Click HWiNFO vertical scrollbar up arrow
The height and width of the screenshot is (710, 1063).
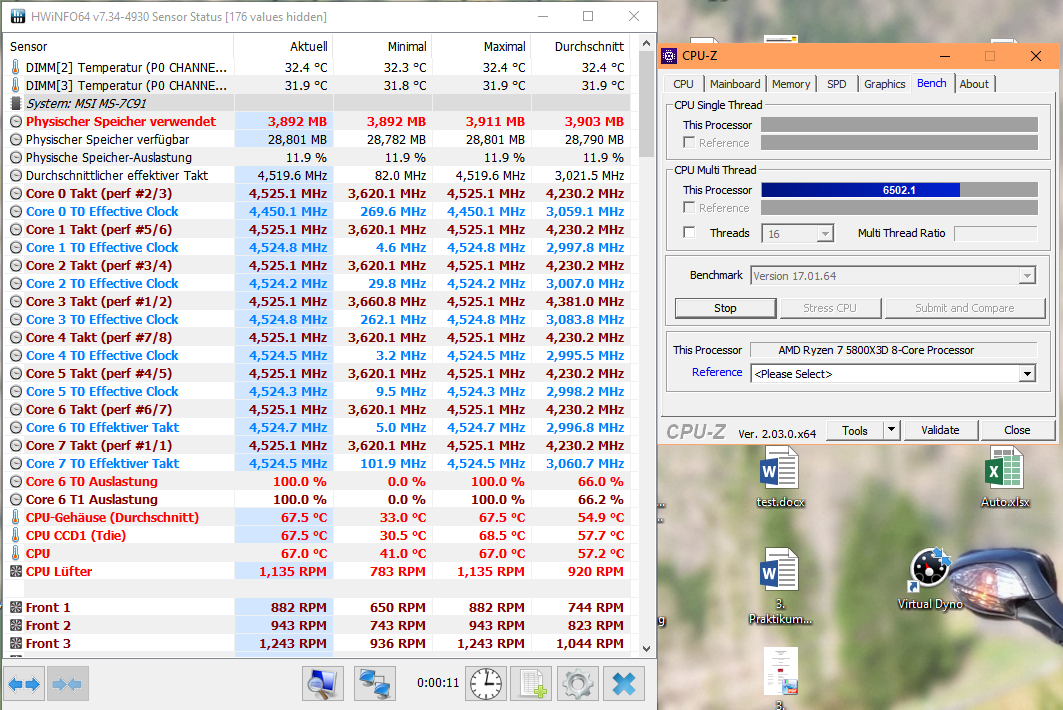click(x=646, y=43)
